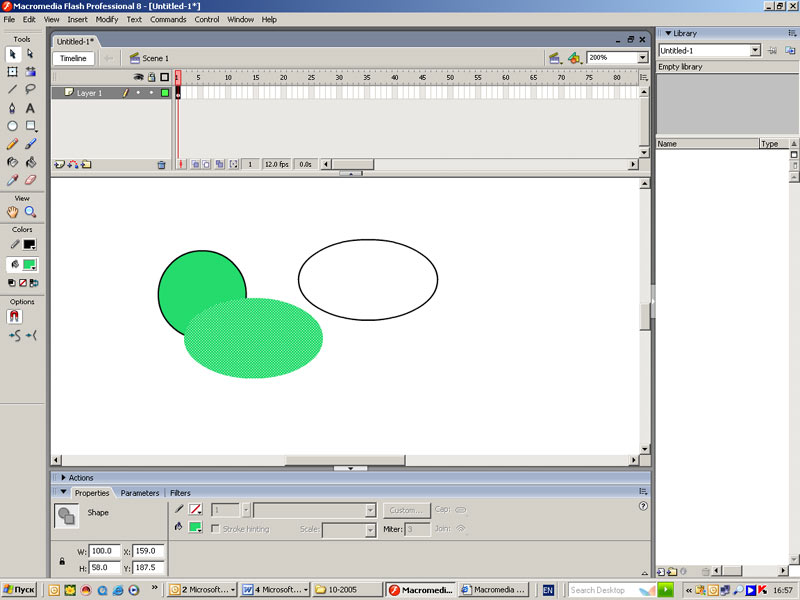Toggle Snap to Objects magnet option

pos(15,316)
